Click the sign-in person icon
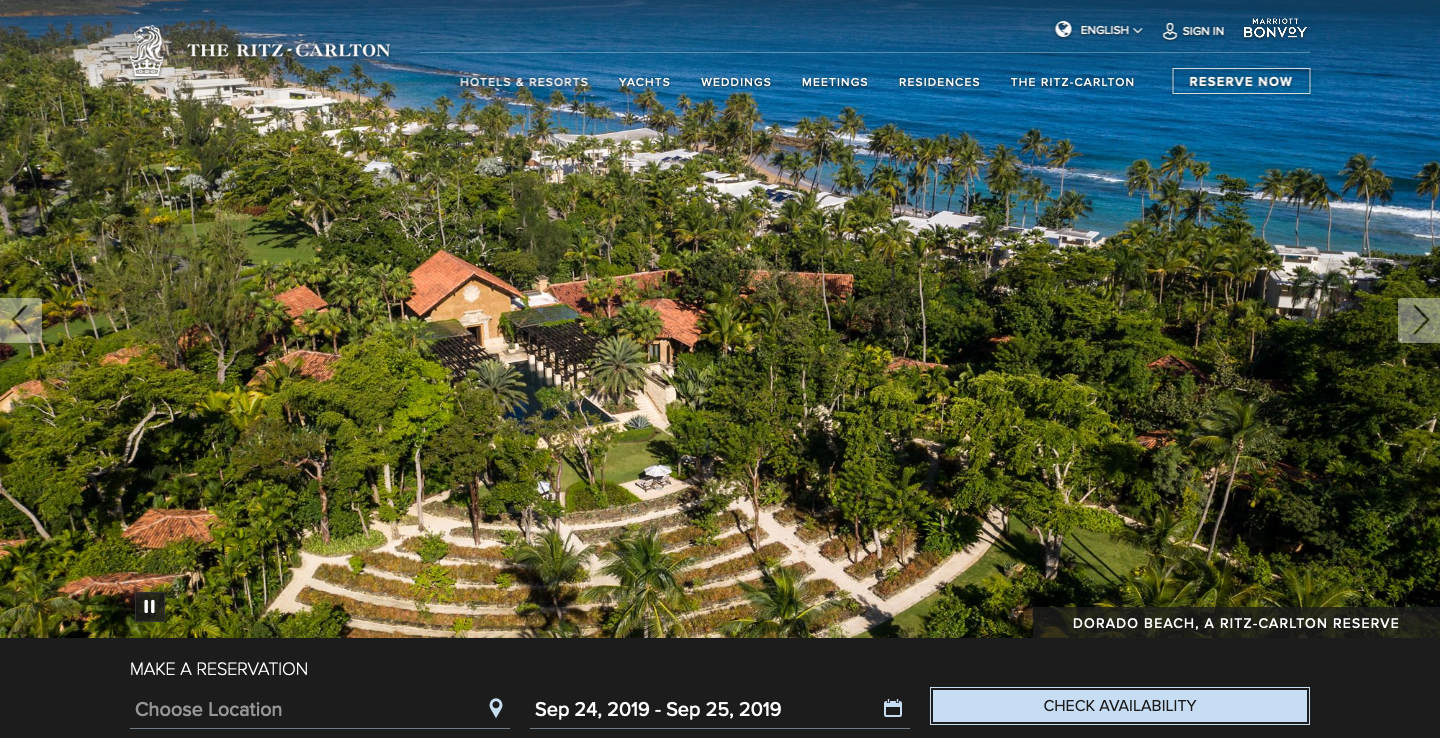 click(x=1169, y=31)
